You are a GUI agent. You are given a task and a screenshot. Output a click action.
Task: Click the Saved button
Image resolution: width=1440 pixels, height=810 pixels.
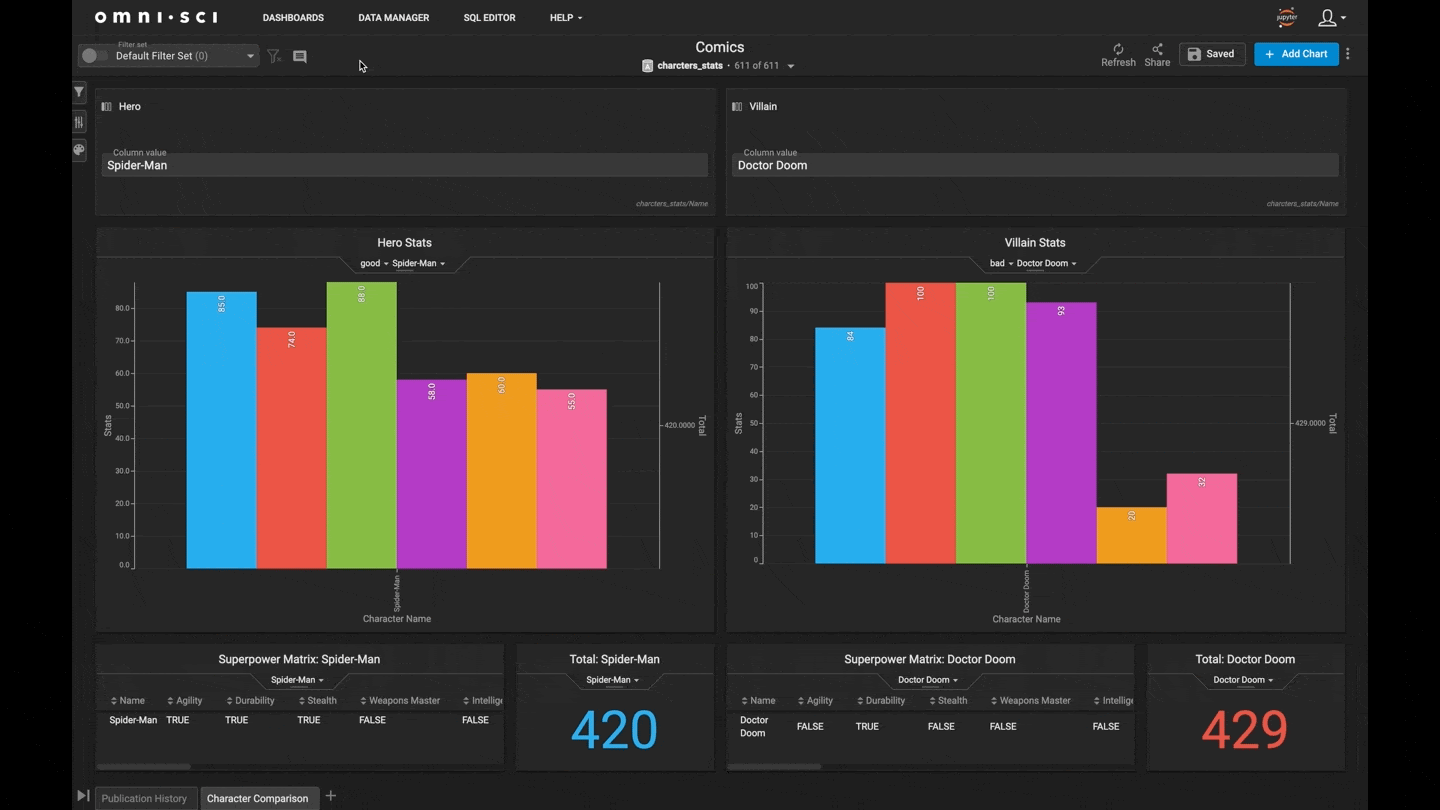click(1211, 54)
